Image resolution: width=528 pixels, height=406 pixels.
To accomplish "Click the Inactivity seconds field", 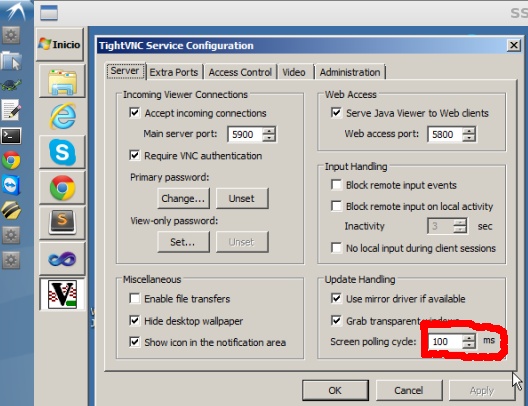I will tap(440, 226).
